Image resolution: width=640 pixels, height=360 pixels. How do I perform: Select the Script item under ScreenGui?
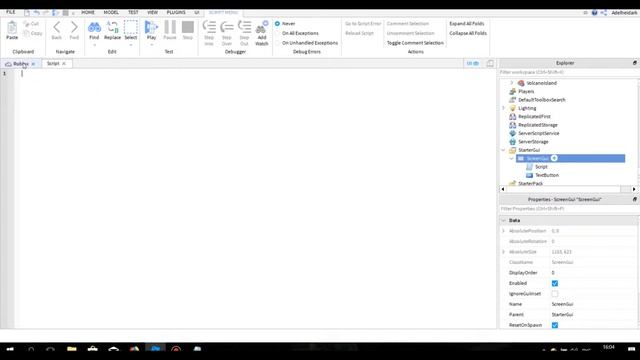pos(541,167)
